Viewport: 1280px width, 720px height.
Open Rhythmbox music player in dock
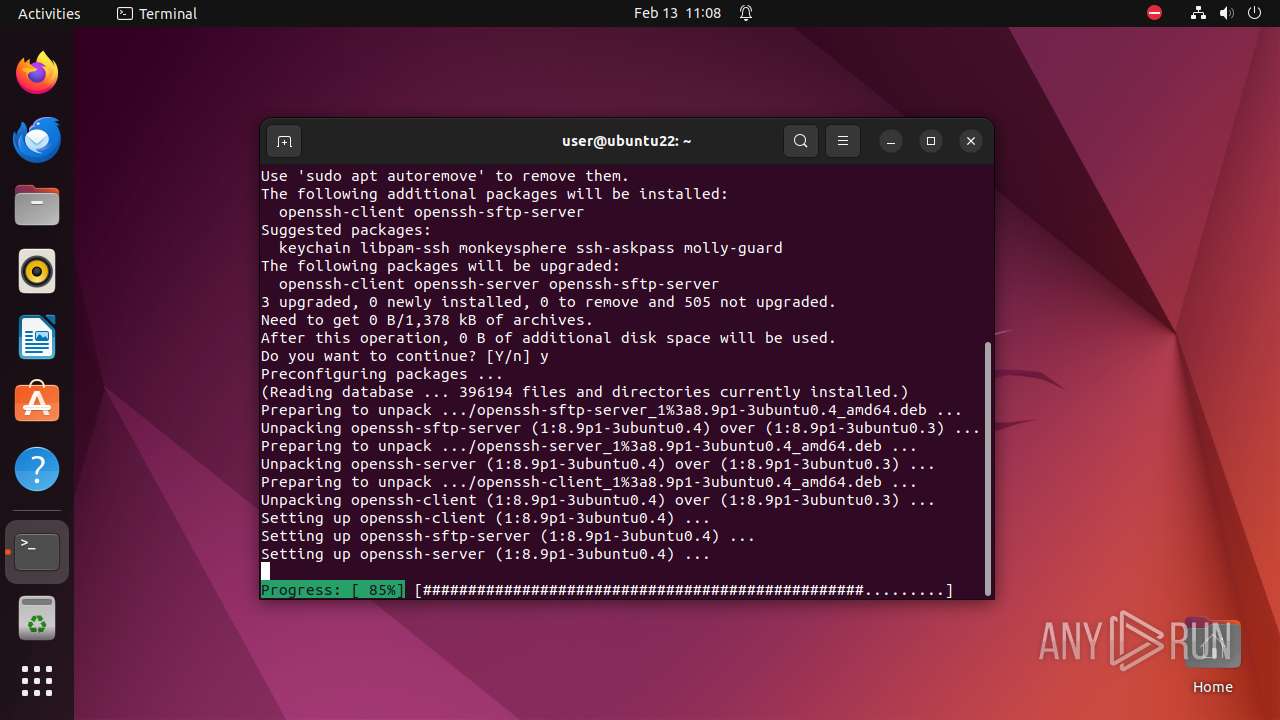pos(37,271)
